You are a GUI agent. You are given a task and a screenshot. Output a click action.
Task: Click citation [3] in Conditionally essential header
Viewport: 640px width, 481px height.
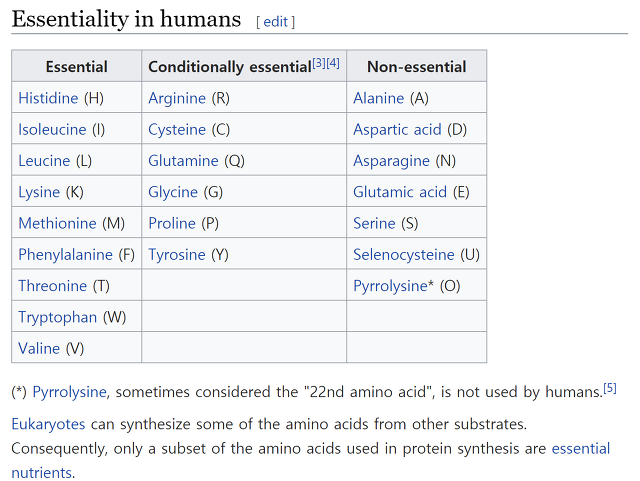pyautogui.click(x=319, y=63)
